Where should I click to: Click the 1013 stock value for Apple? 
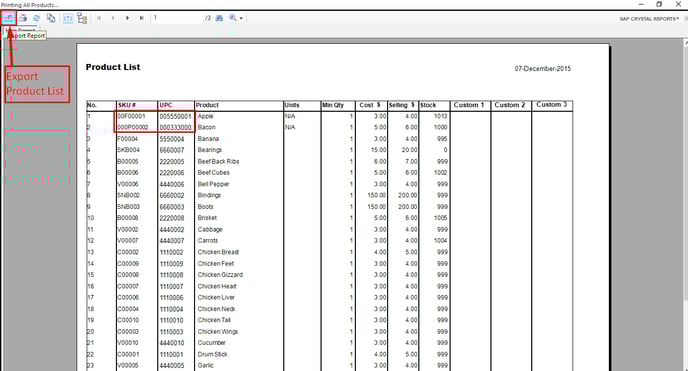tap(441, 116)
